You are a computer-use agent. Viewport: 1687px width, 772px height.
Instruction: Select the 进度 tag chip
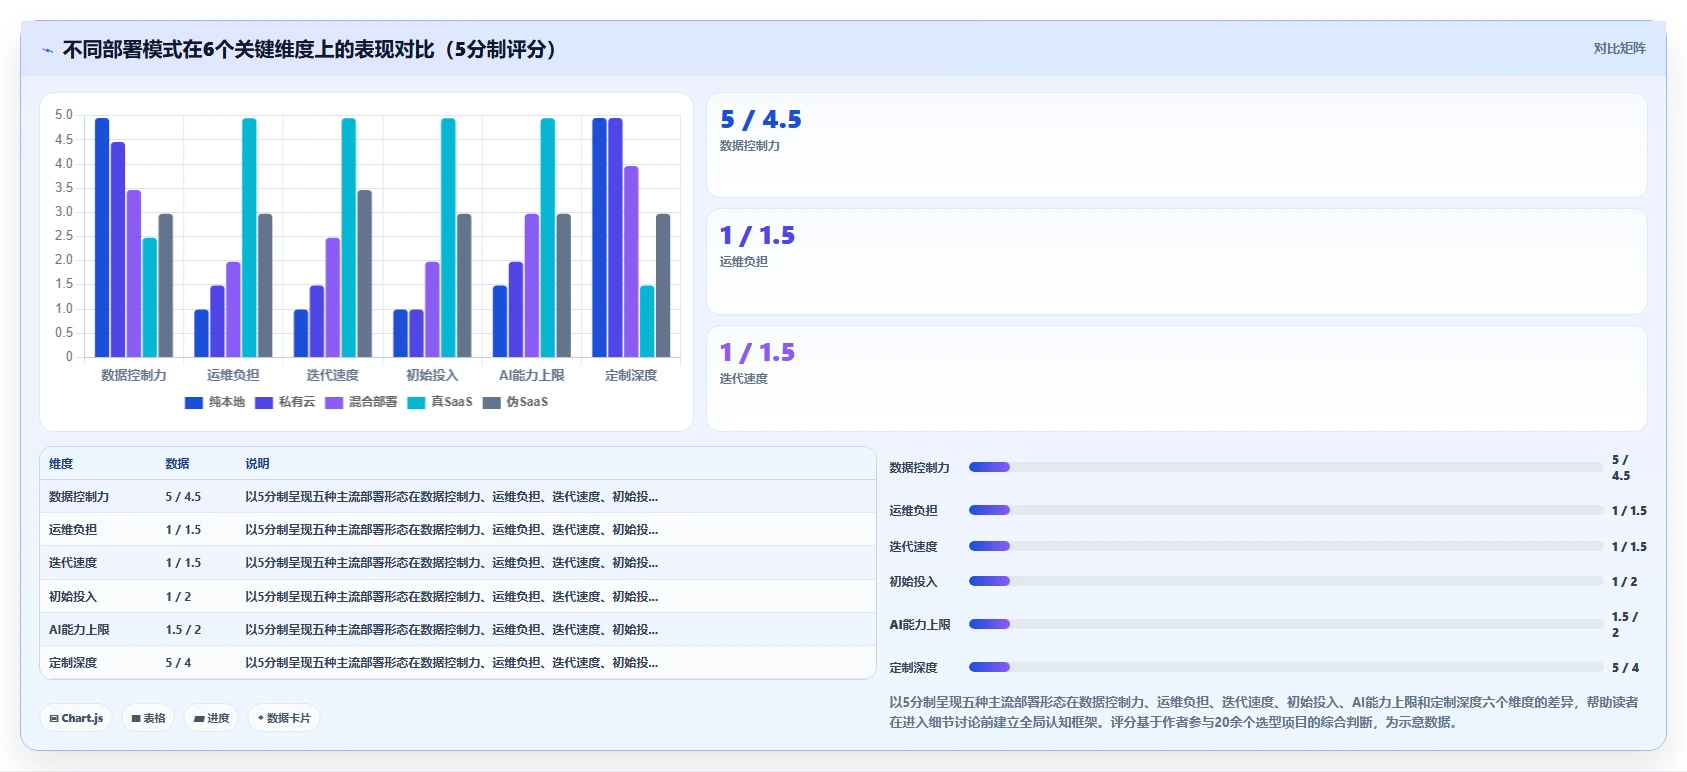pos(211,718)
